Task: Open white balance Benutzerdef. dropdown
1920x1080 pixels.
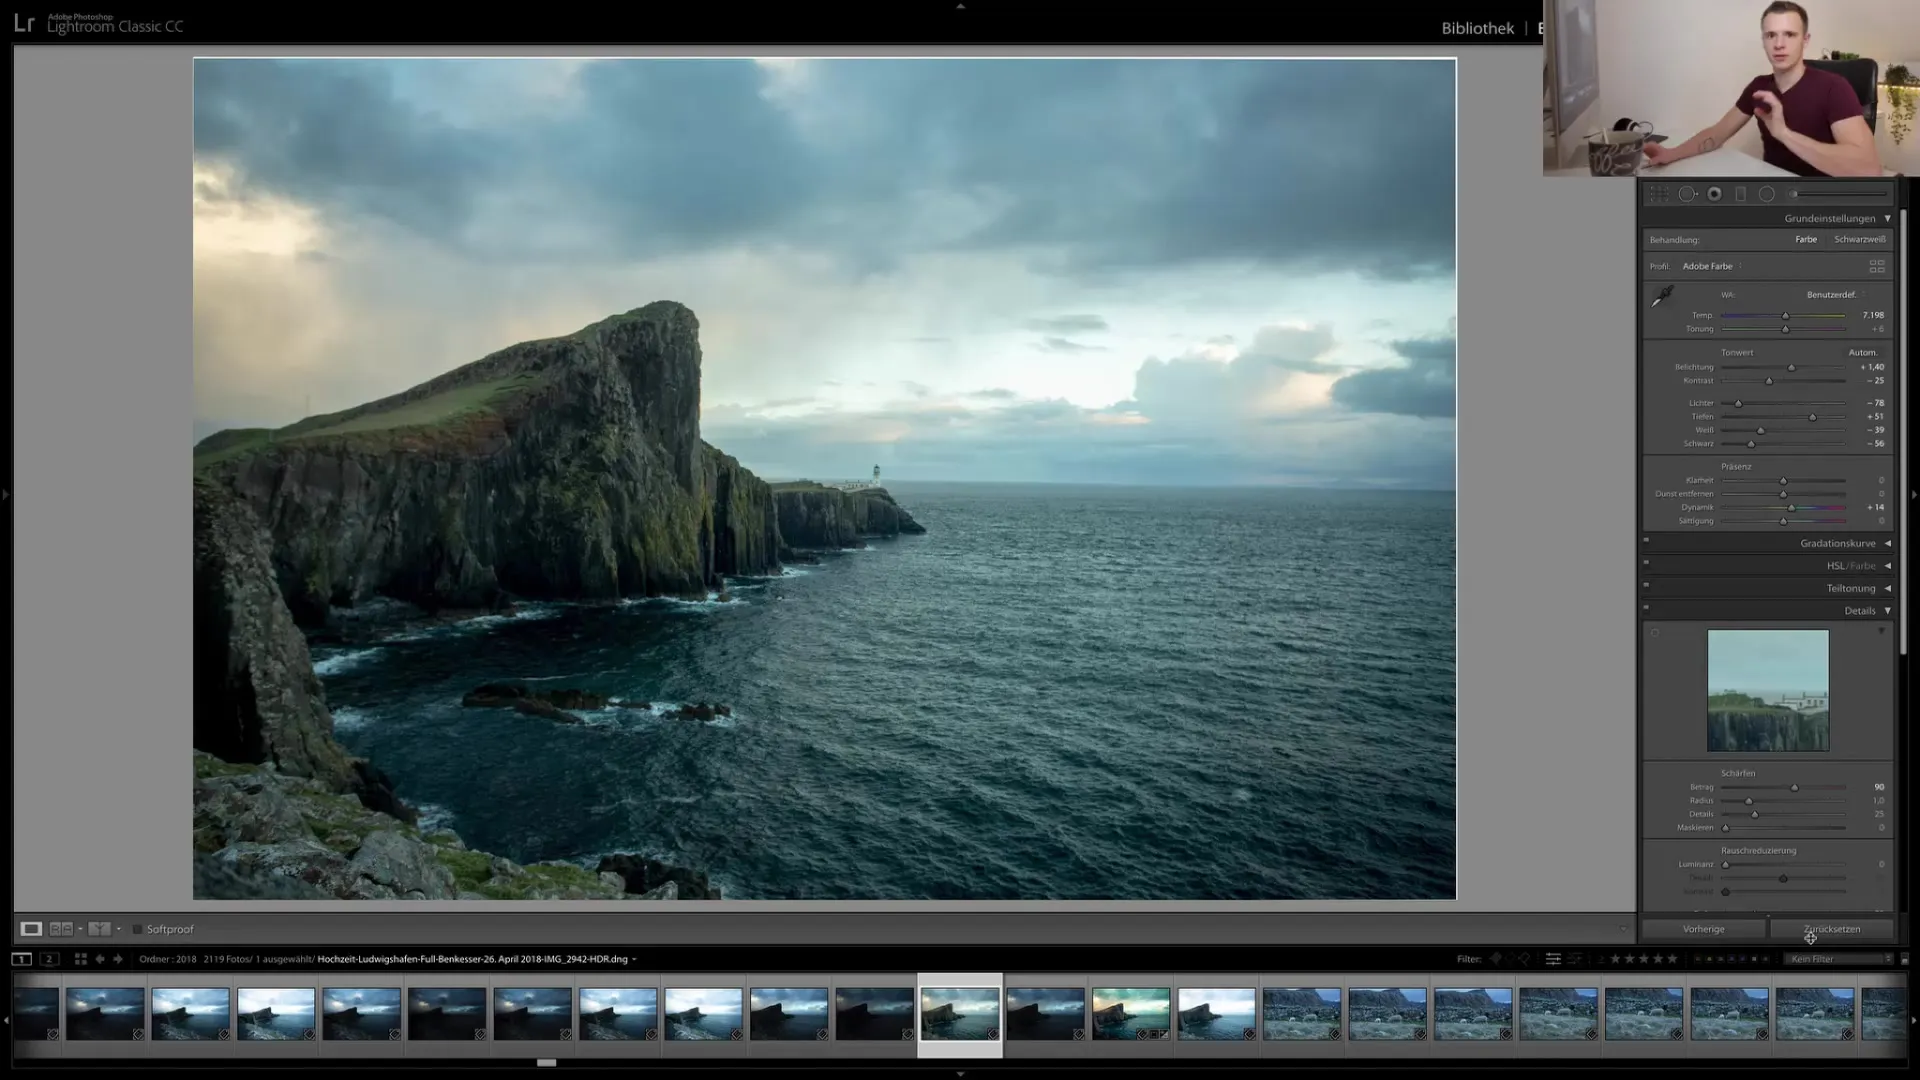Action: pyautogui.click(x=1836, y=295)
